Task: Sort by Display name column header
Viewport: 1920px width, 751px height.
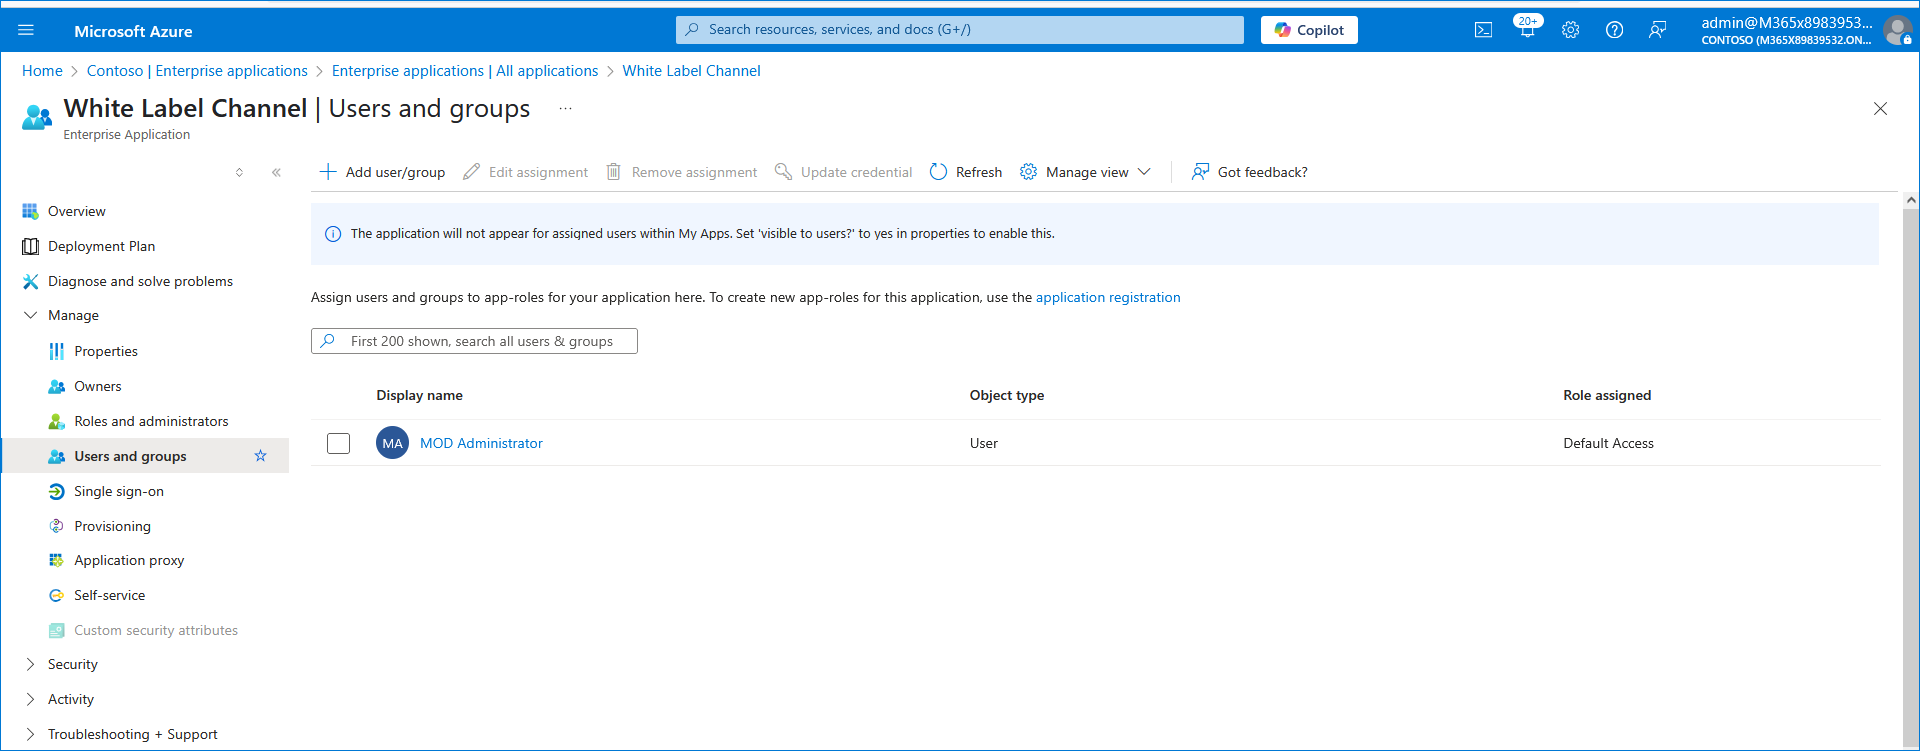Action: click(x=419, y=395)
